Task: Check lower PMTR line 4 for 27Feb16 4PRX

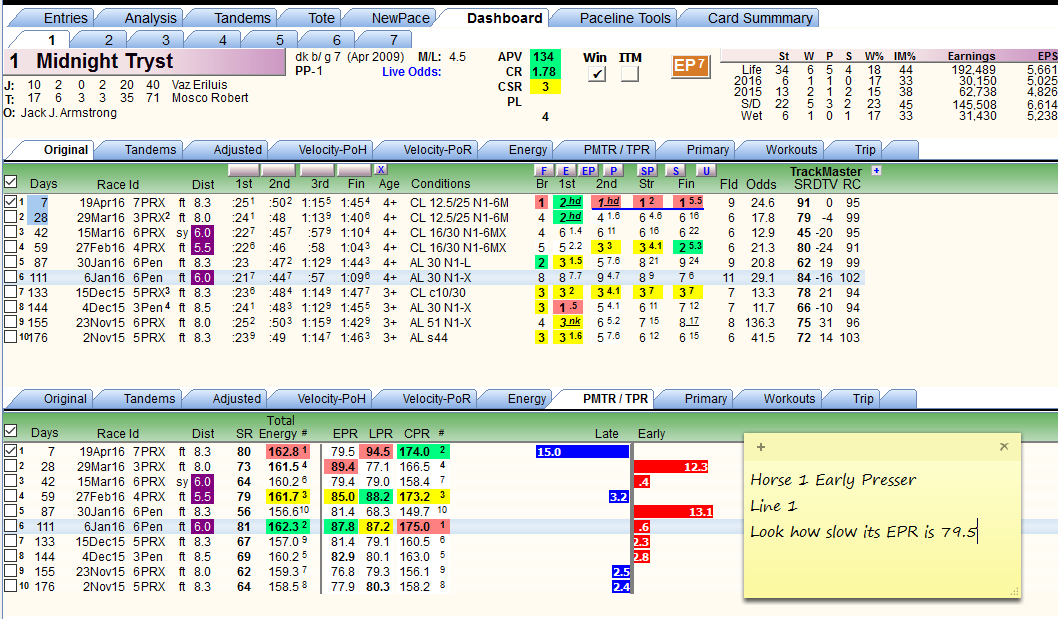Action: 10,496
